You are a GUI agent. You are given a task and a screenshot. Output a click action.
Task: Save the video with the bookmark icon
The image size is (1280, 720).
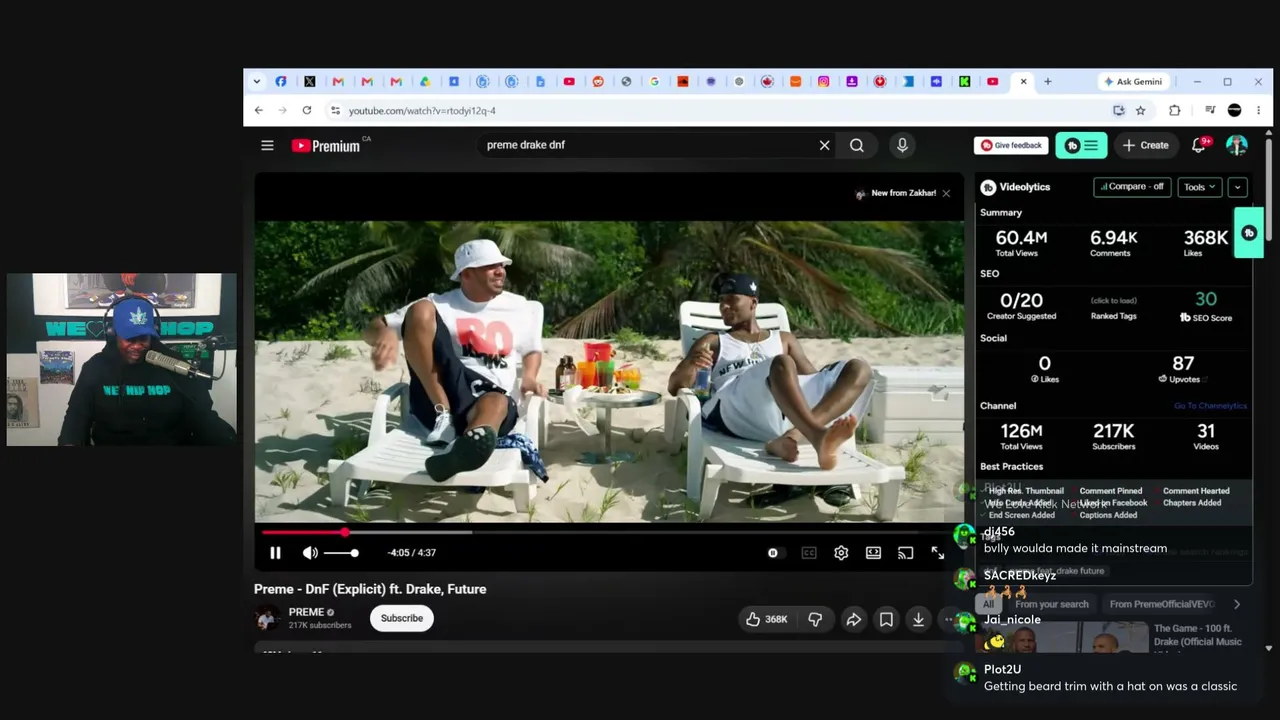(x=886, y=619)
